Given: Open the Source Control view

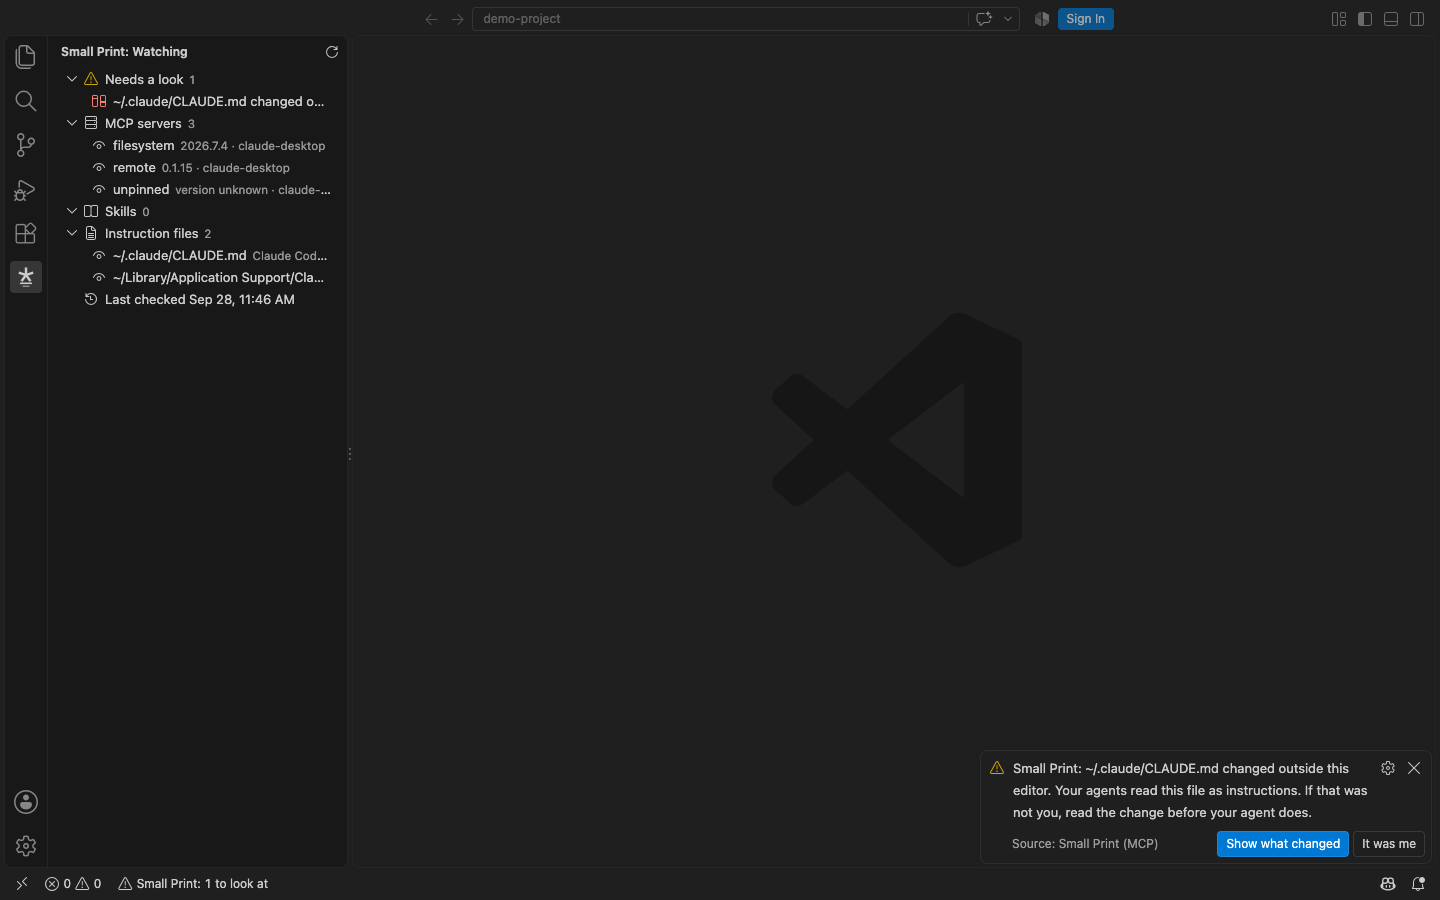Looking at the screenshot, I should (x=26, y=145).
